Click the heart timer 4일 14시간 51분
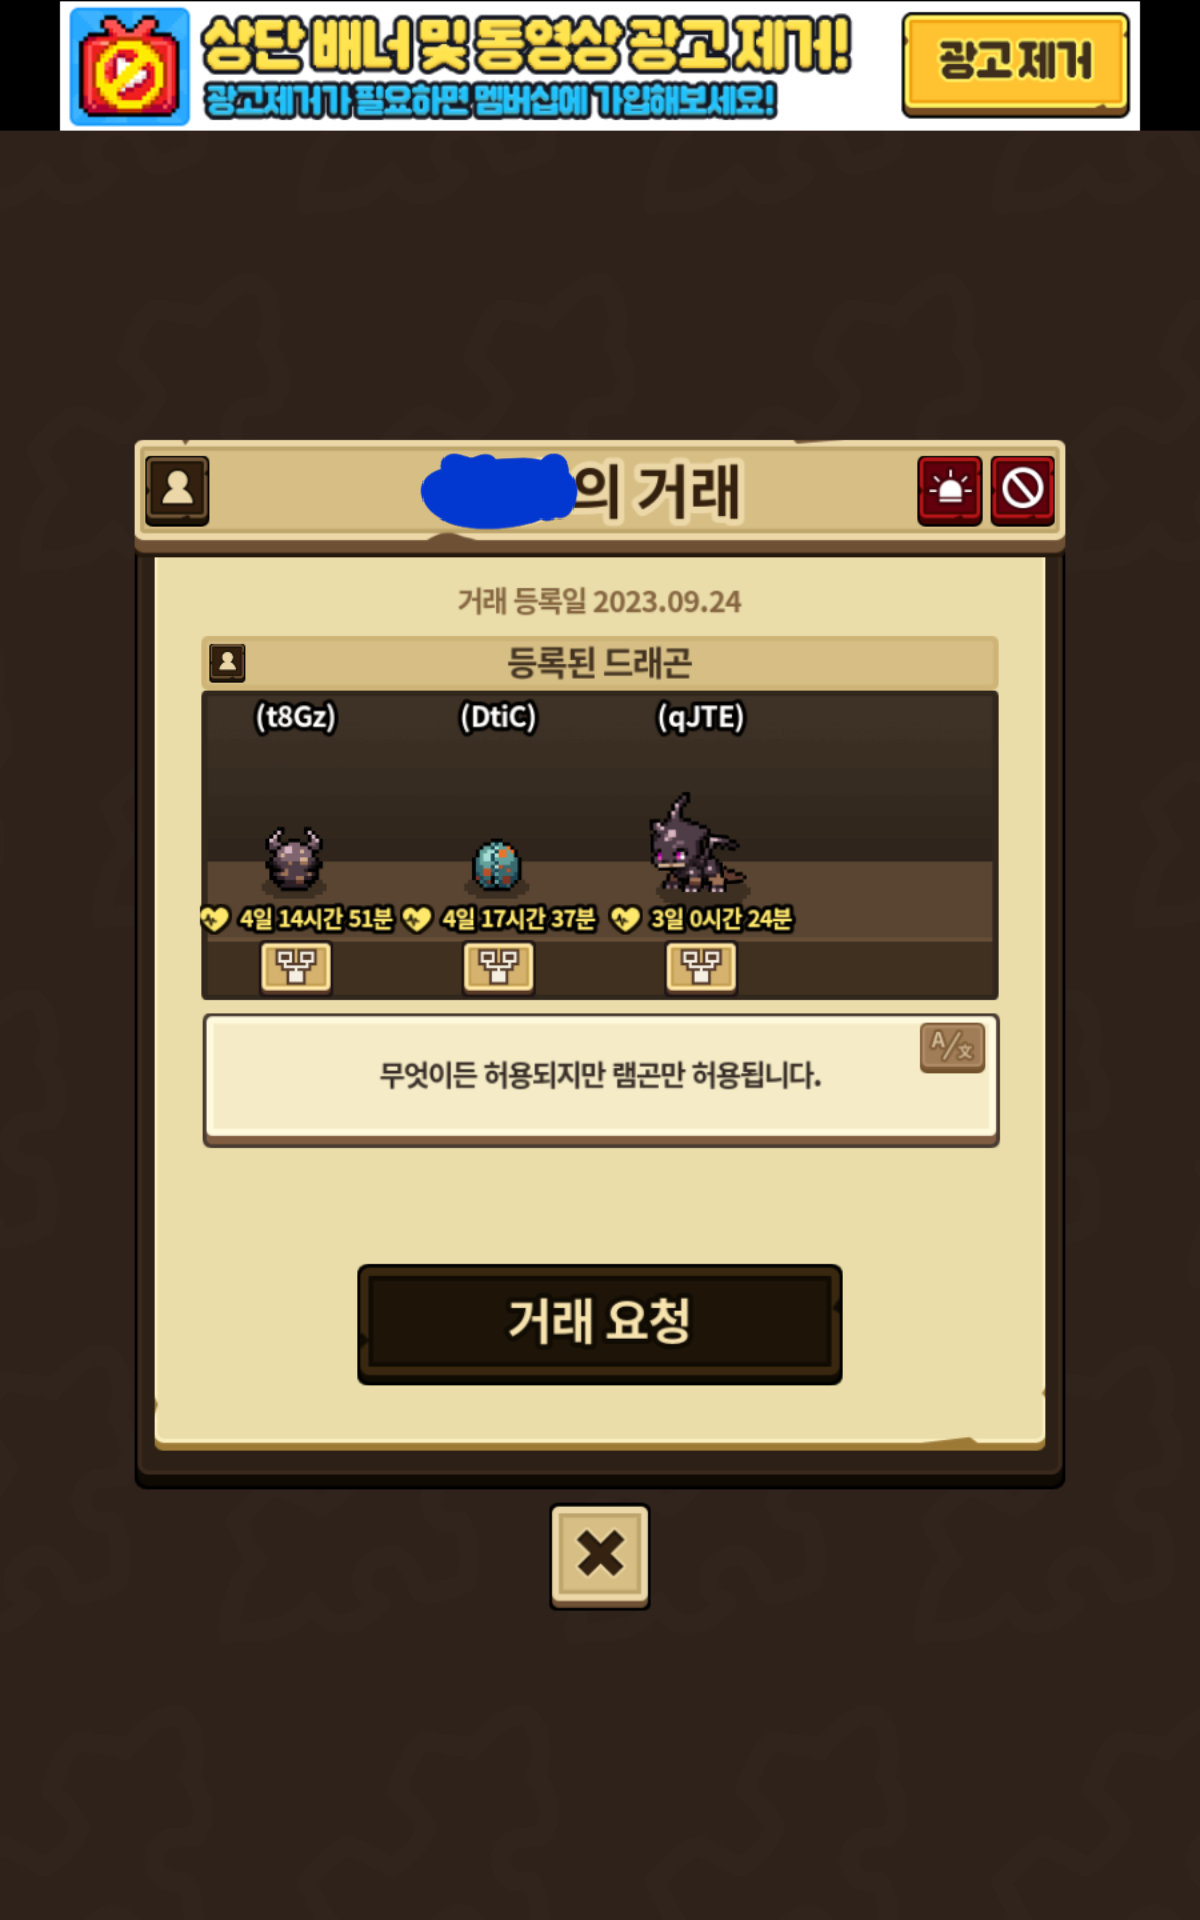Viewport: 1200px width, 1920px height. pyautogui.click(x=298, y=919)
